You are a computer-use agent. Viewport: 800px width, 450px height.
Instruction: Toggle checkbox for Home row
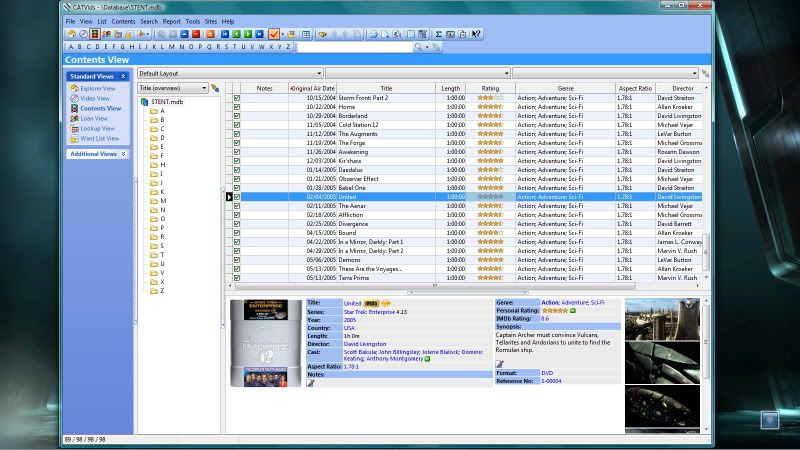pyautogui.click(x=237, y=107)
